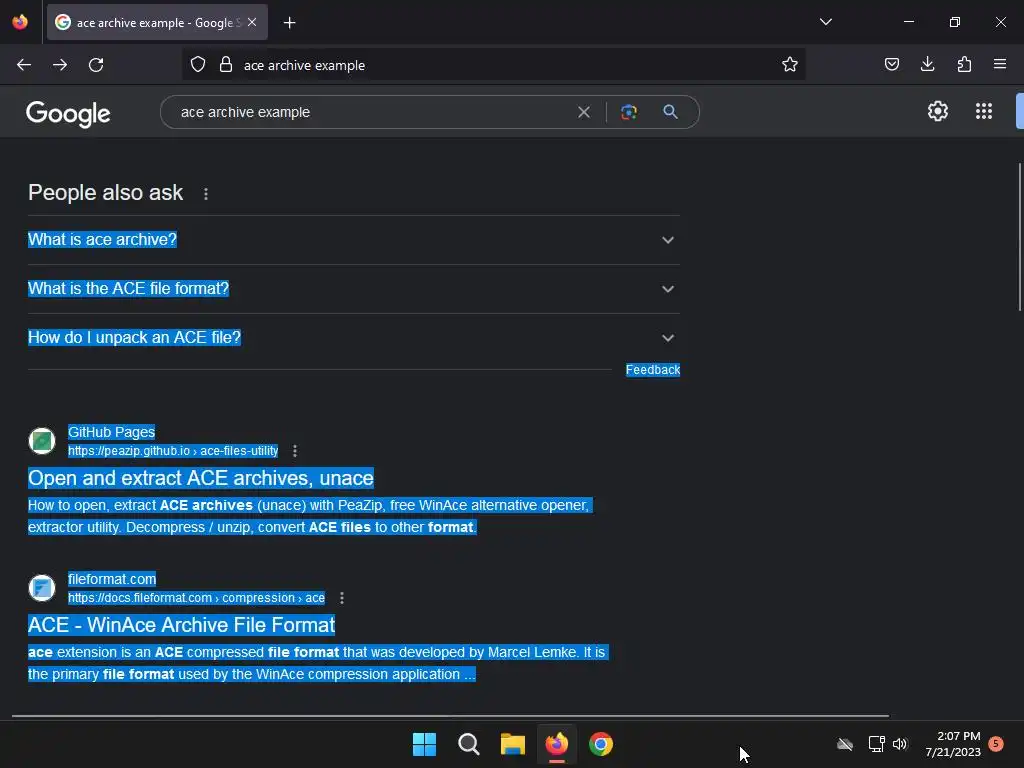Open the volume control tray icon
Image resolution: width=1024 pixels, height=768 pixels.
(x=900, y=744)
